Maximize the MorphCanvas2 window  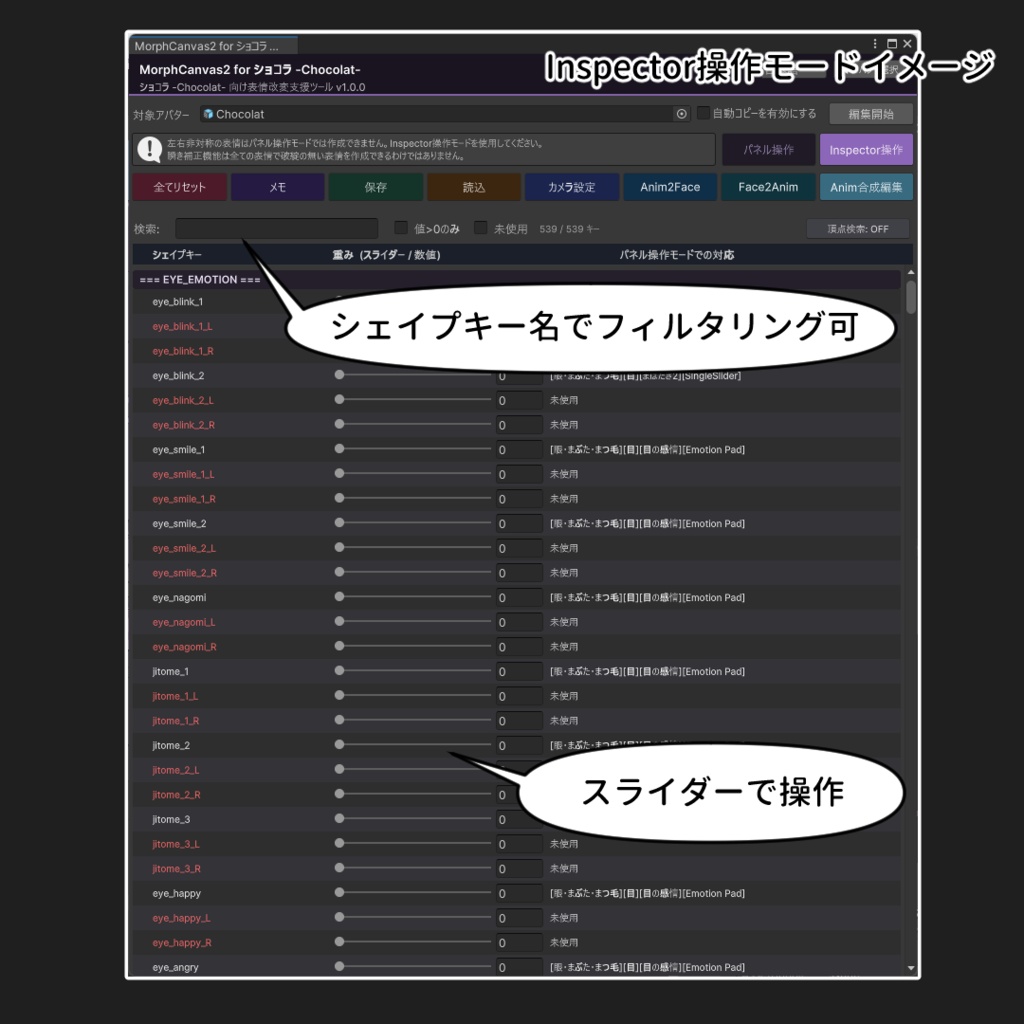tap(891, 44)
